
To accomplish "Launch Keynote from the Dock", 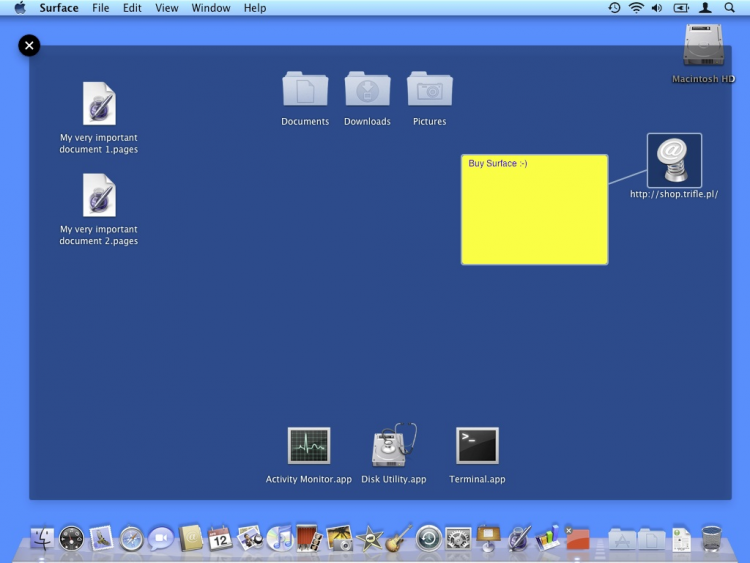I will pyautogui.click(x=488, y=538).
